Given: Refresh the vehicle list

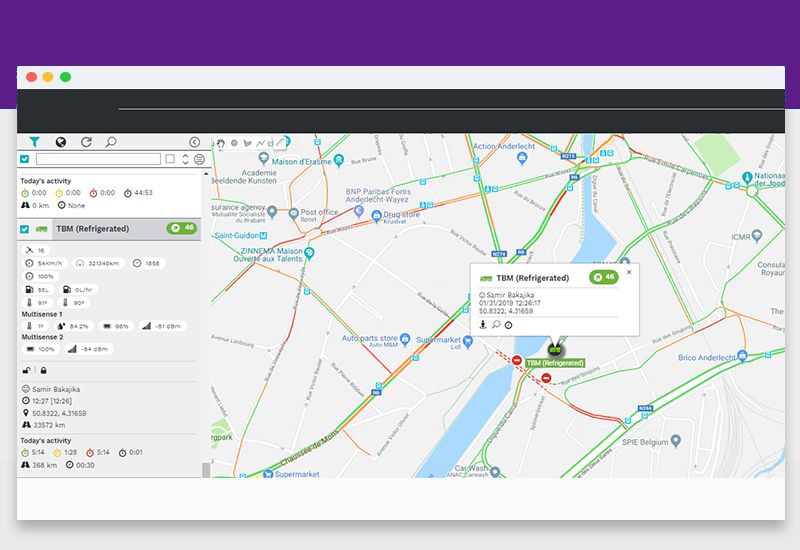Looking at the screenshot, I should click(86, 142).
